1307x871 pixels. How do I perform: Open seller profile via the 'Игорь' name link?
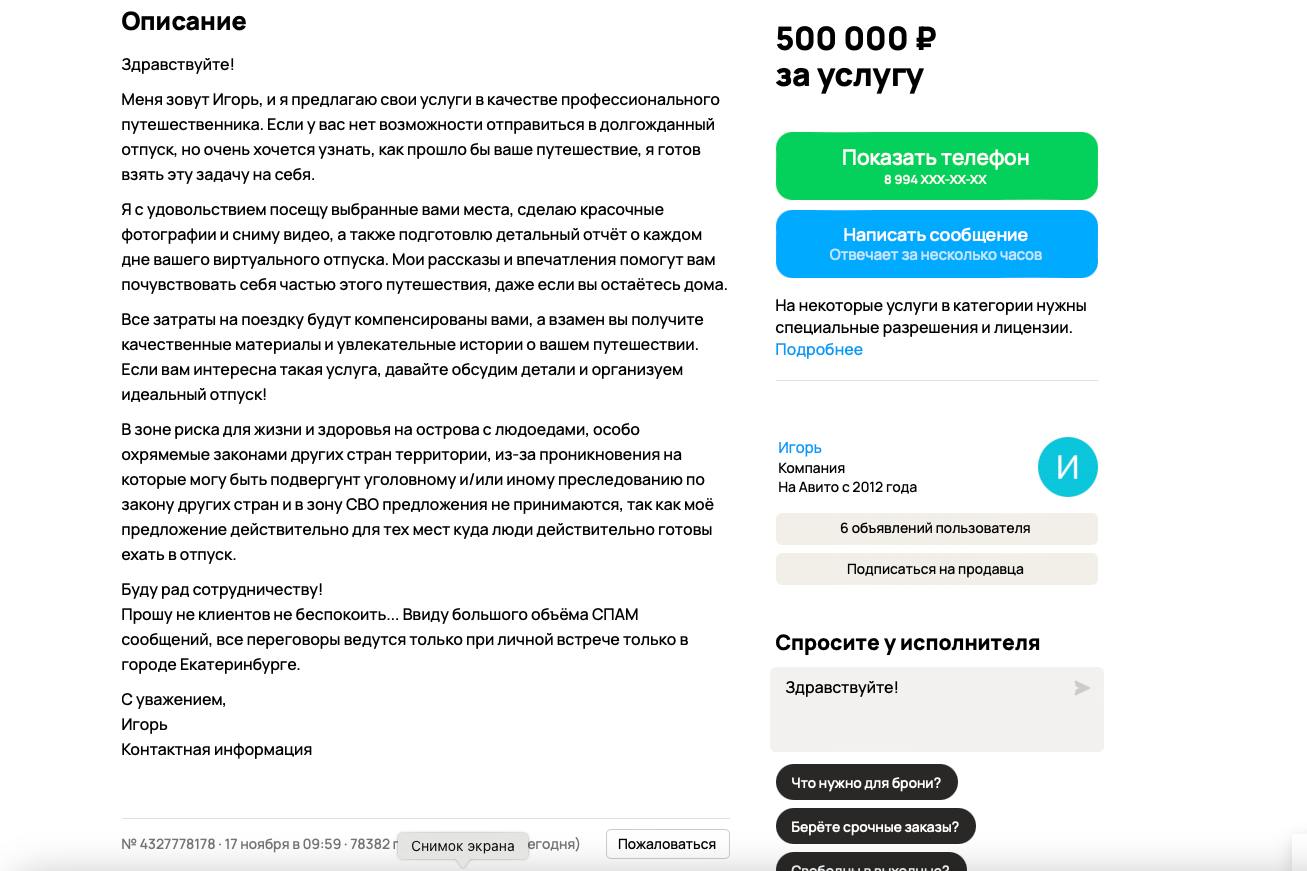click(x=799, y=447)
